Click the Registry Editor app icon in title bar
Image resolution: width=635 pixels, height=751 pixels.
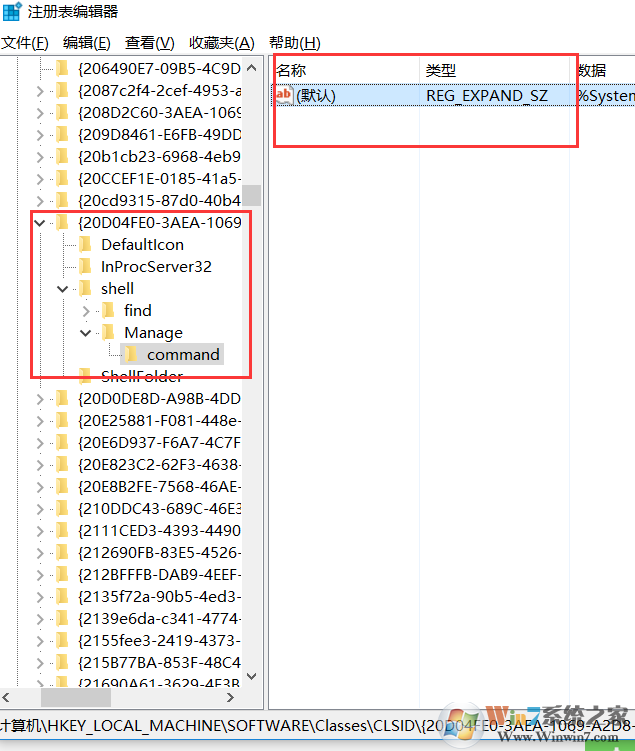tap(12, 11)
